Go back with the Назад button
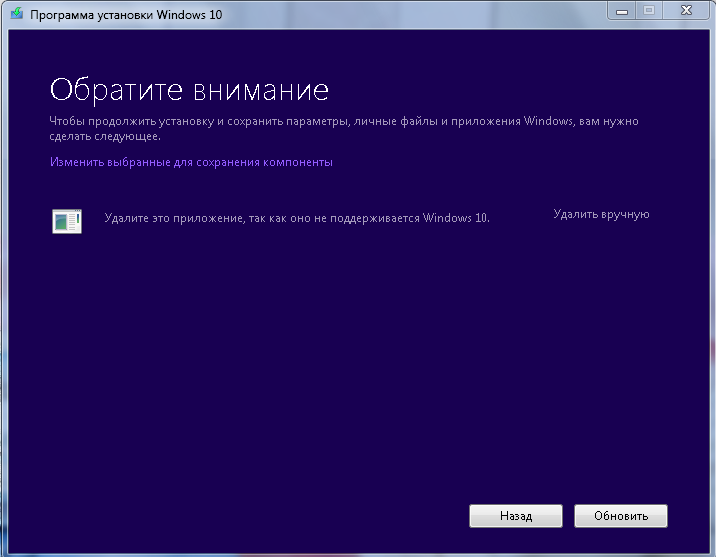Screen dimensions: 716x557 coord(516,516)
